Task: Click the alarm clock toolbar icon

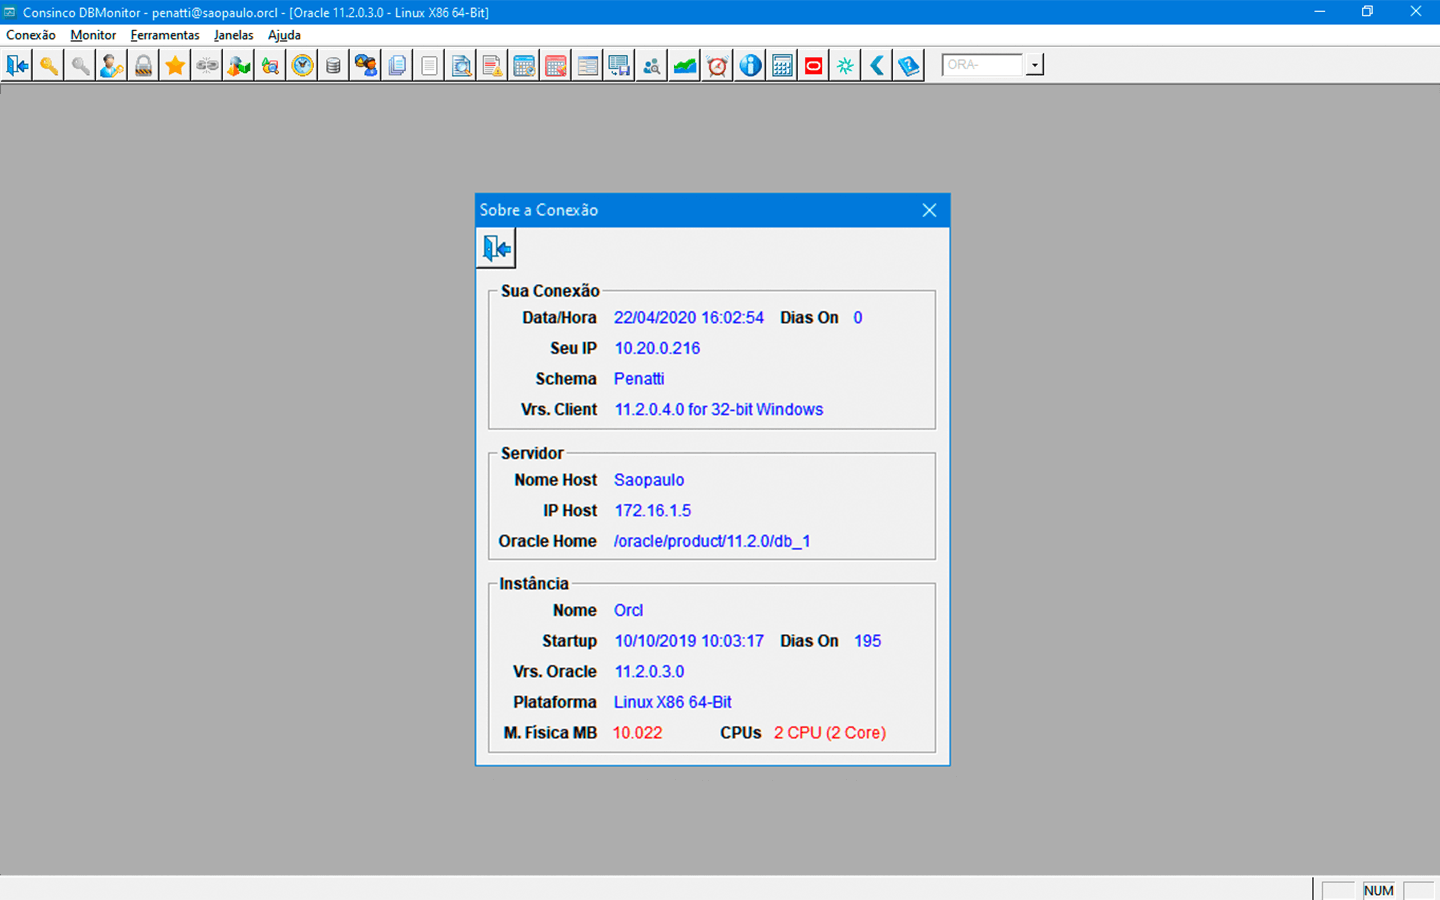Action: [x=717, y=66]
